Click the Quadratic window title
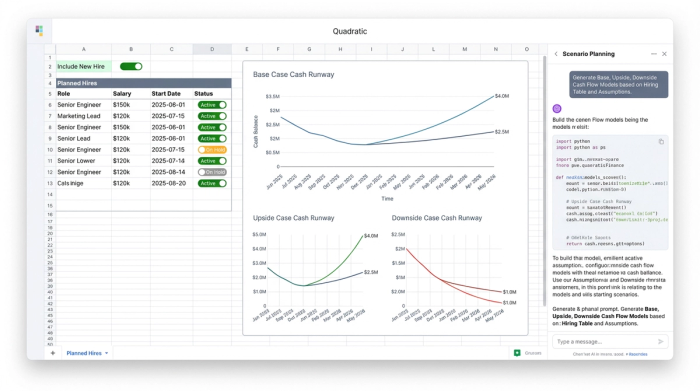 [350, 31]
